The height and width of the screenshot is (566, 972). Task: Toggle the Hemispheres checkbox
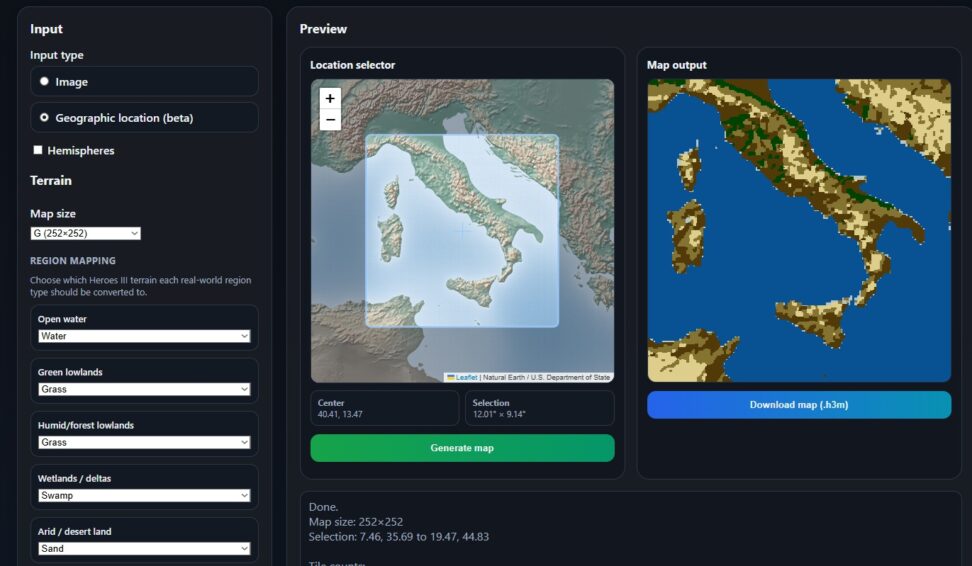coord(38,150)
